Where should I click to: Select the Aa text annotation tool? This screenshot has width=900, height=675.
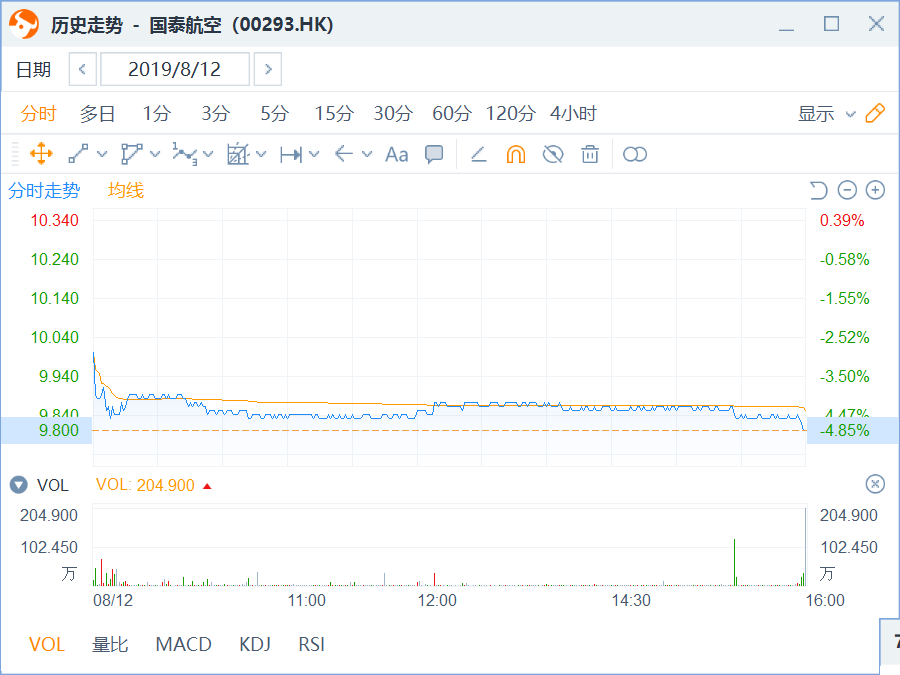click(397, 154)
